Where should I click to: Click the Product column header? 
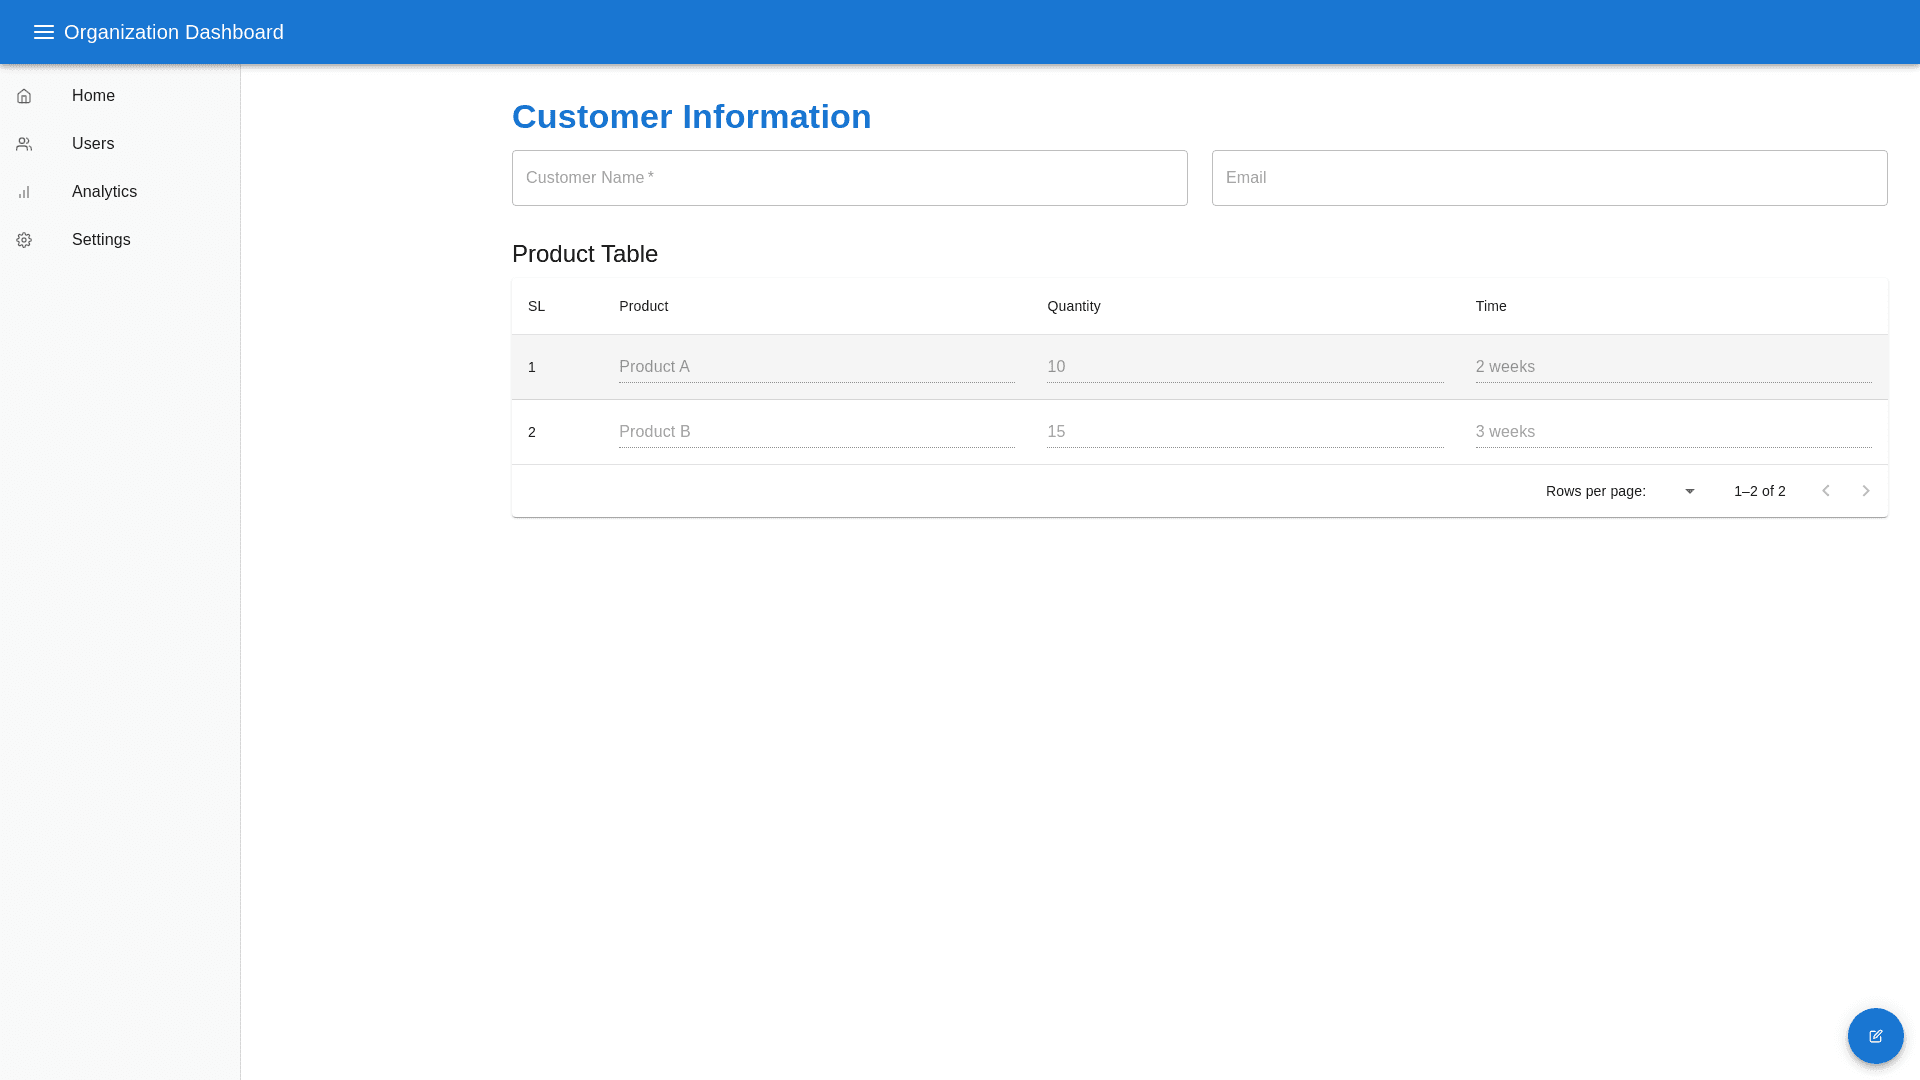[x=643, y=306]
